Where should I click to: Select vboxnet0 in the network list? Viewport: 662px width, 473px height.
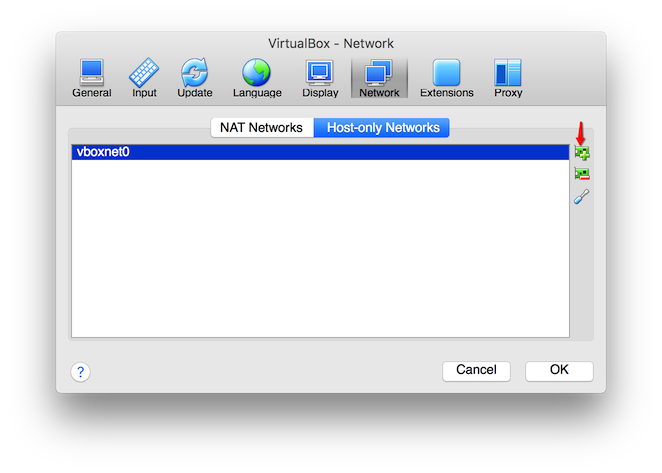320,153
